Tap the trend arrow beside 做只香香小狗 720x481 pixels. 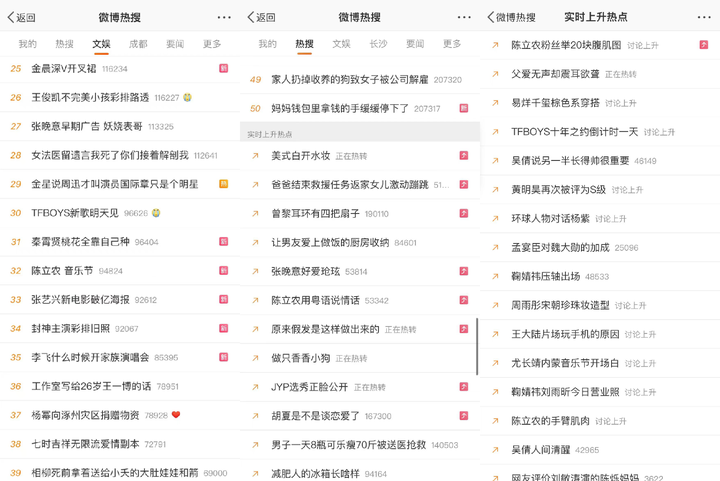pyautogui.click(x=255, y=358)
